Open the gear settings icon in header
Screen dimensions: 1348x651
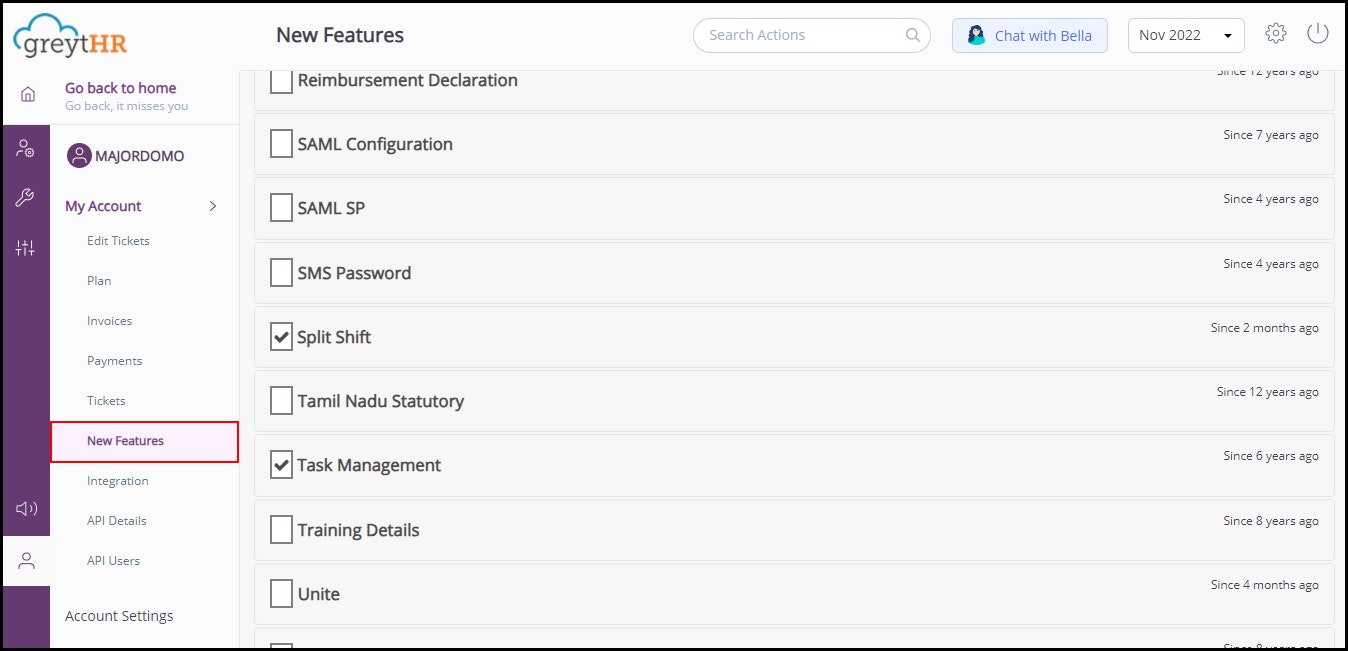tap(1275, 34)
